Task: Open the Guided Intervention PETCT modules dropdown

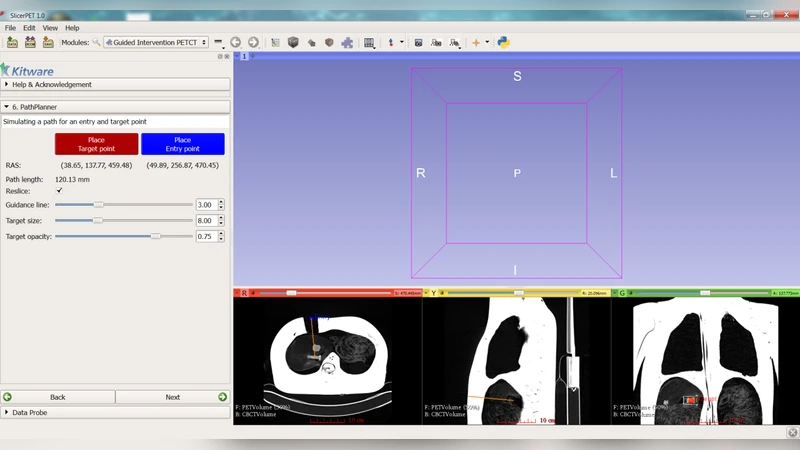Action: tap(155, 42)
